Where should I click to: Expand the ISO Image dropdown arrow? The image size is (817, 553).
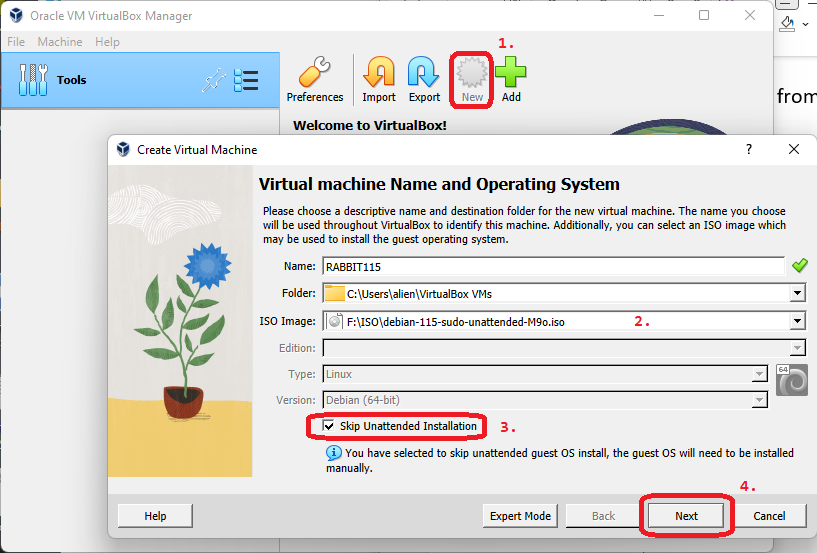[797, 322]
